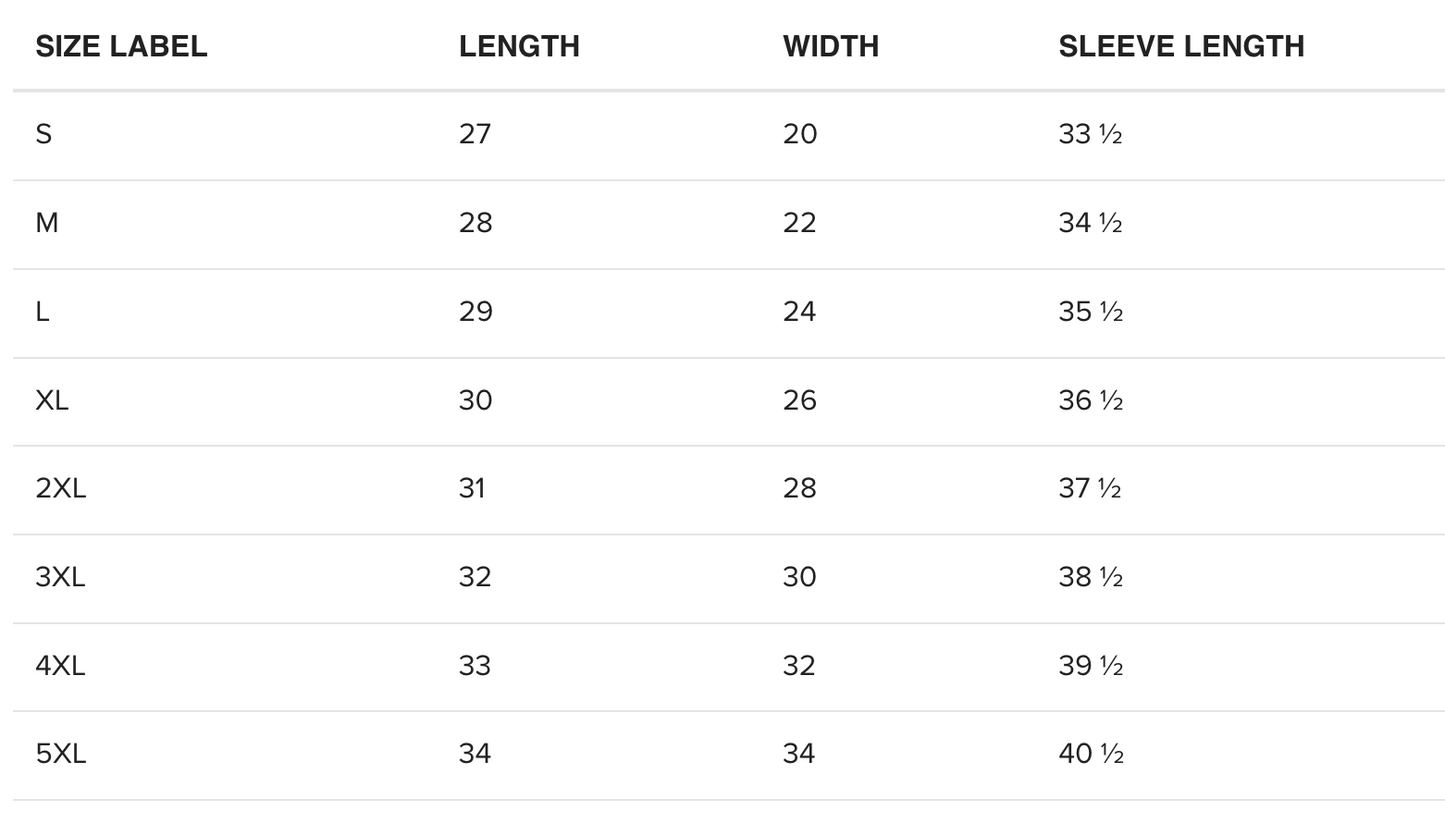Click sleeve length value 33 ½
The width and height of the screenshot is (1445, 823).
pos(1090,134)
